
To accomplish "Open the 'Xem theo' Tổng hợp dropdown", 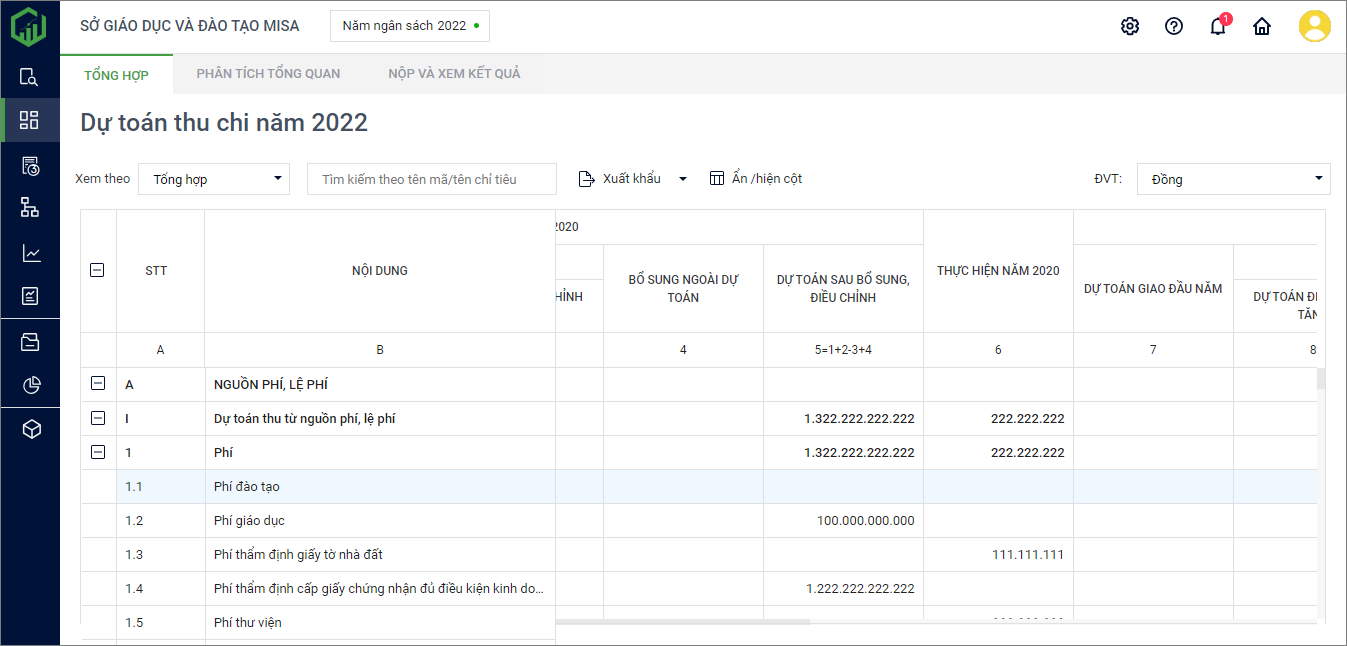I will 214,179.
